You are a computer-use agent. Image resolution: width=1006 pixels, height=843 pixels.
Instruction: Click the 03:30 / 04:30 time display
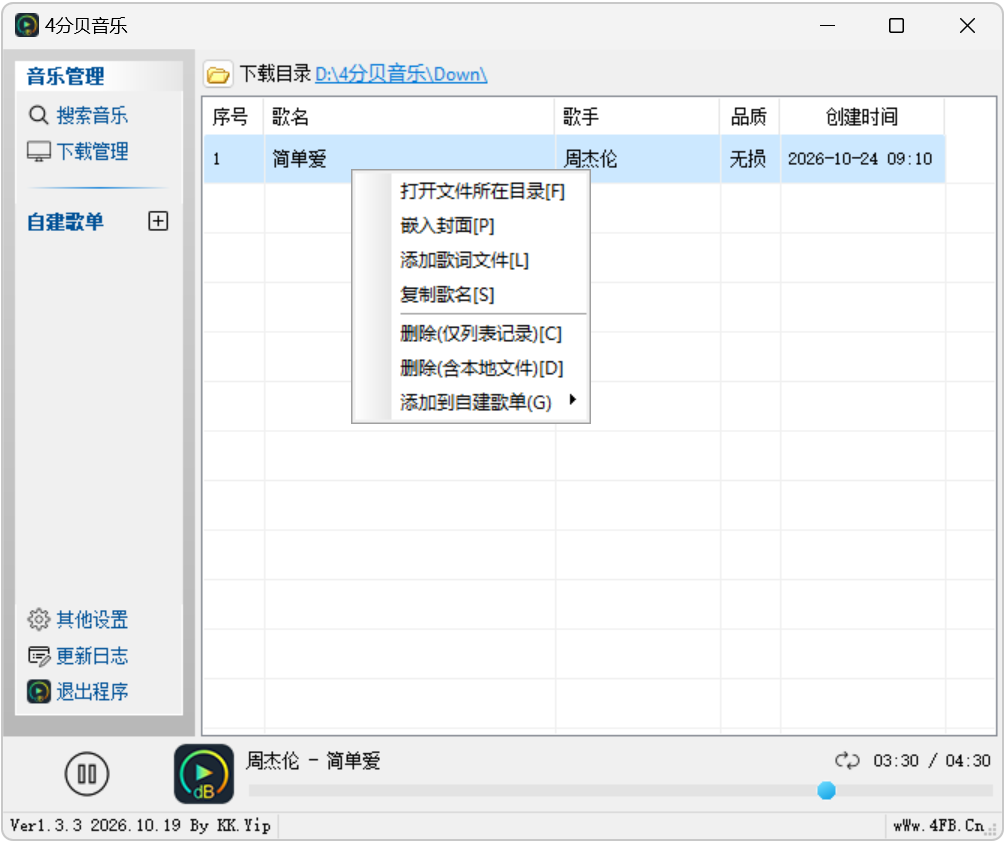click(x=932, y=761)
